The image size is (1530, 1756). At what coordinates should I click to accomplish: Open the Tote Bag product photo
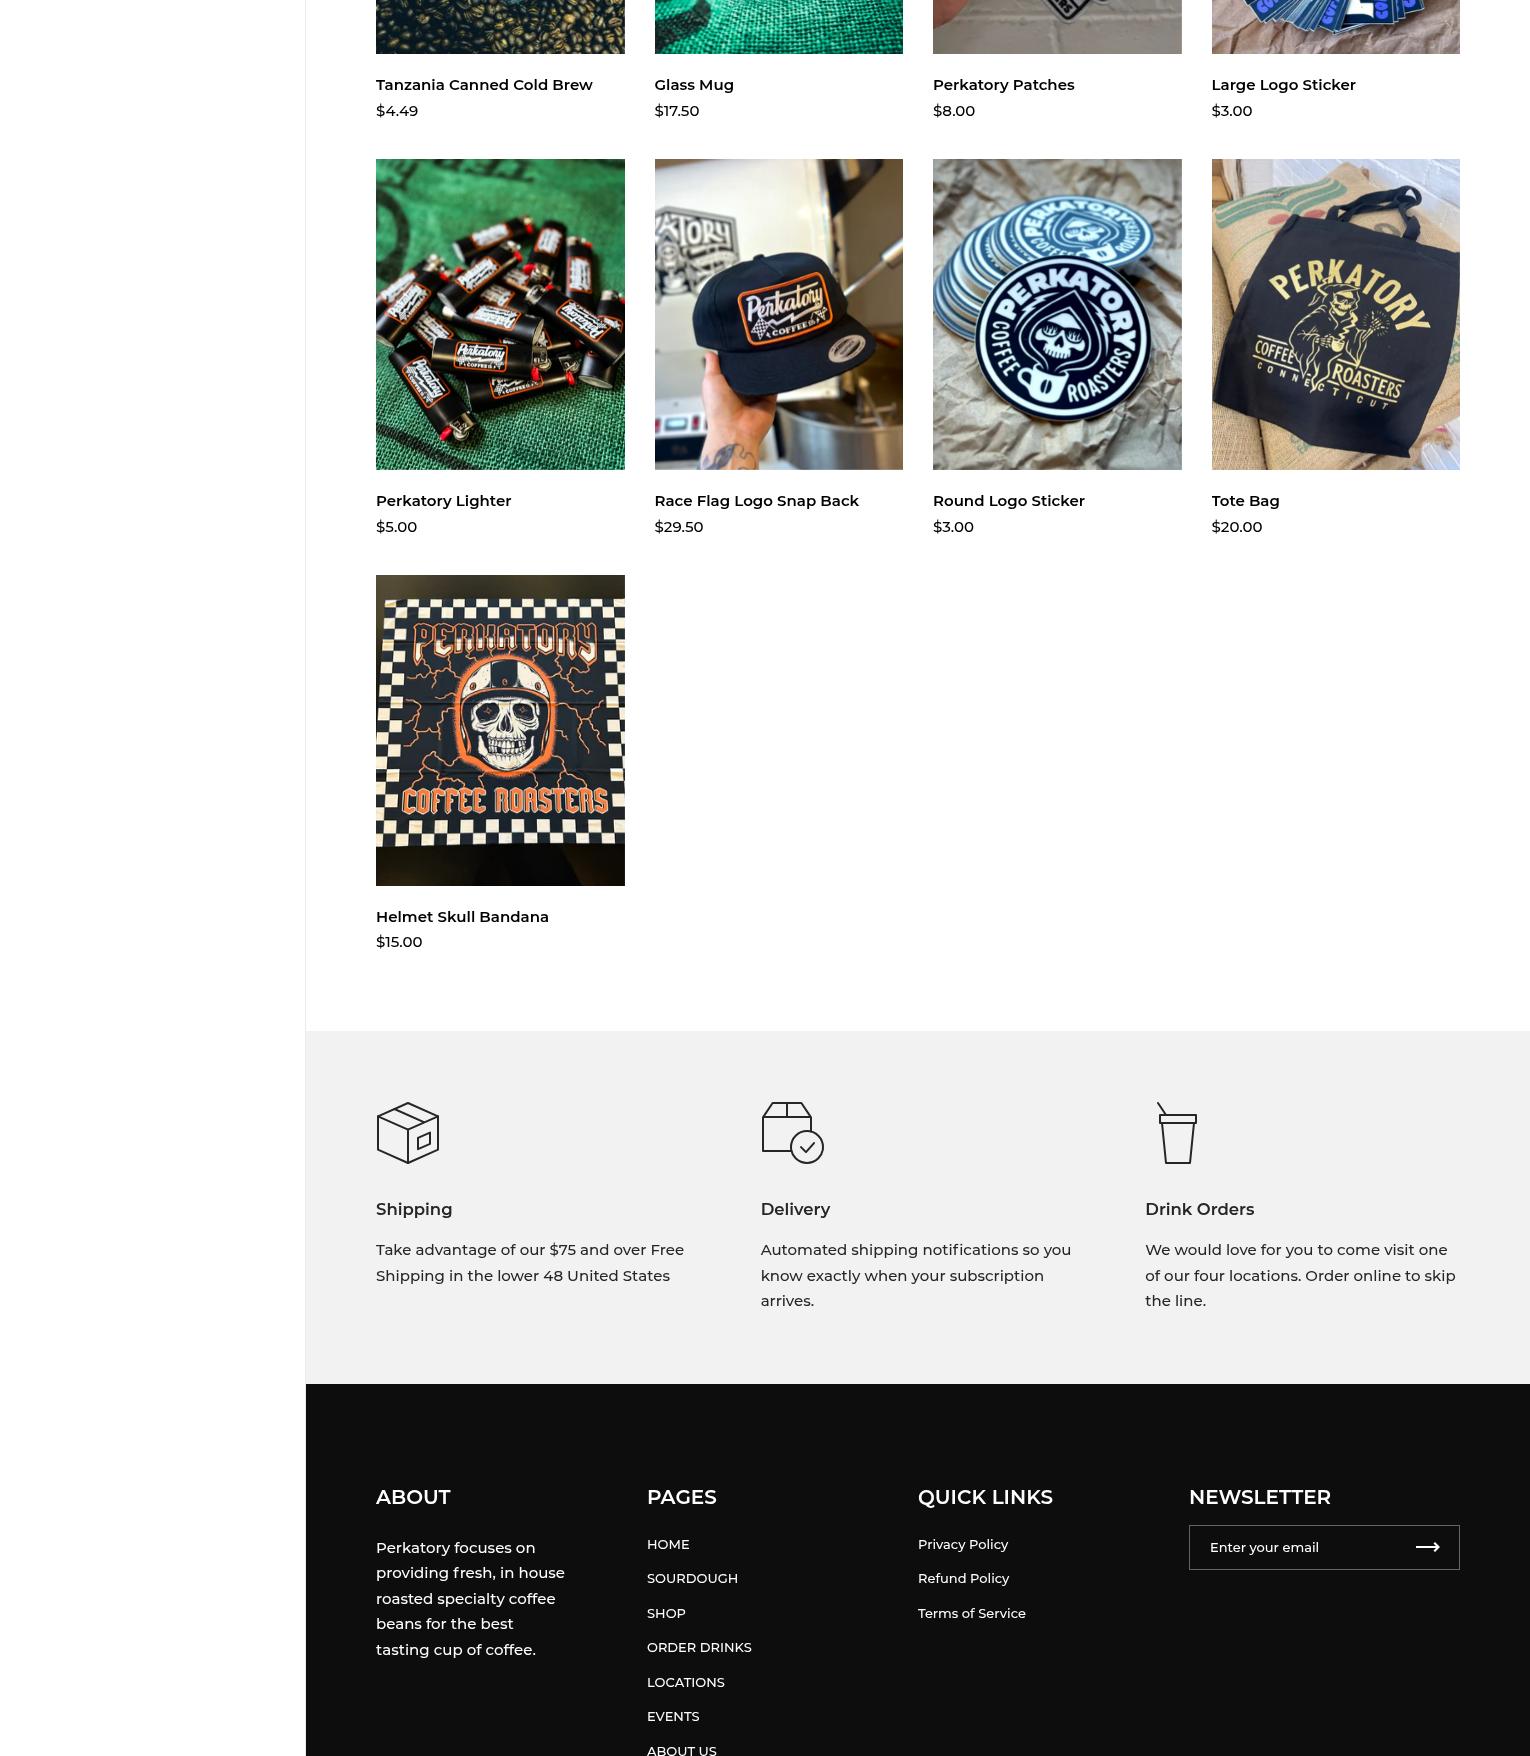[x=1335, y=314]
